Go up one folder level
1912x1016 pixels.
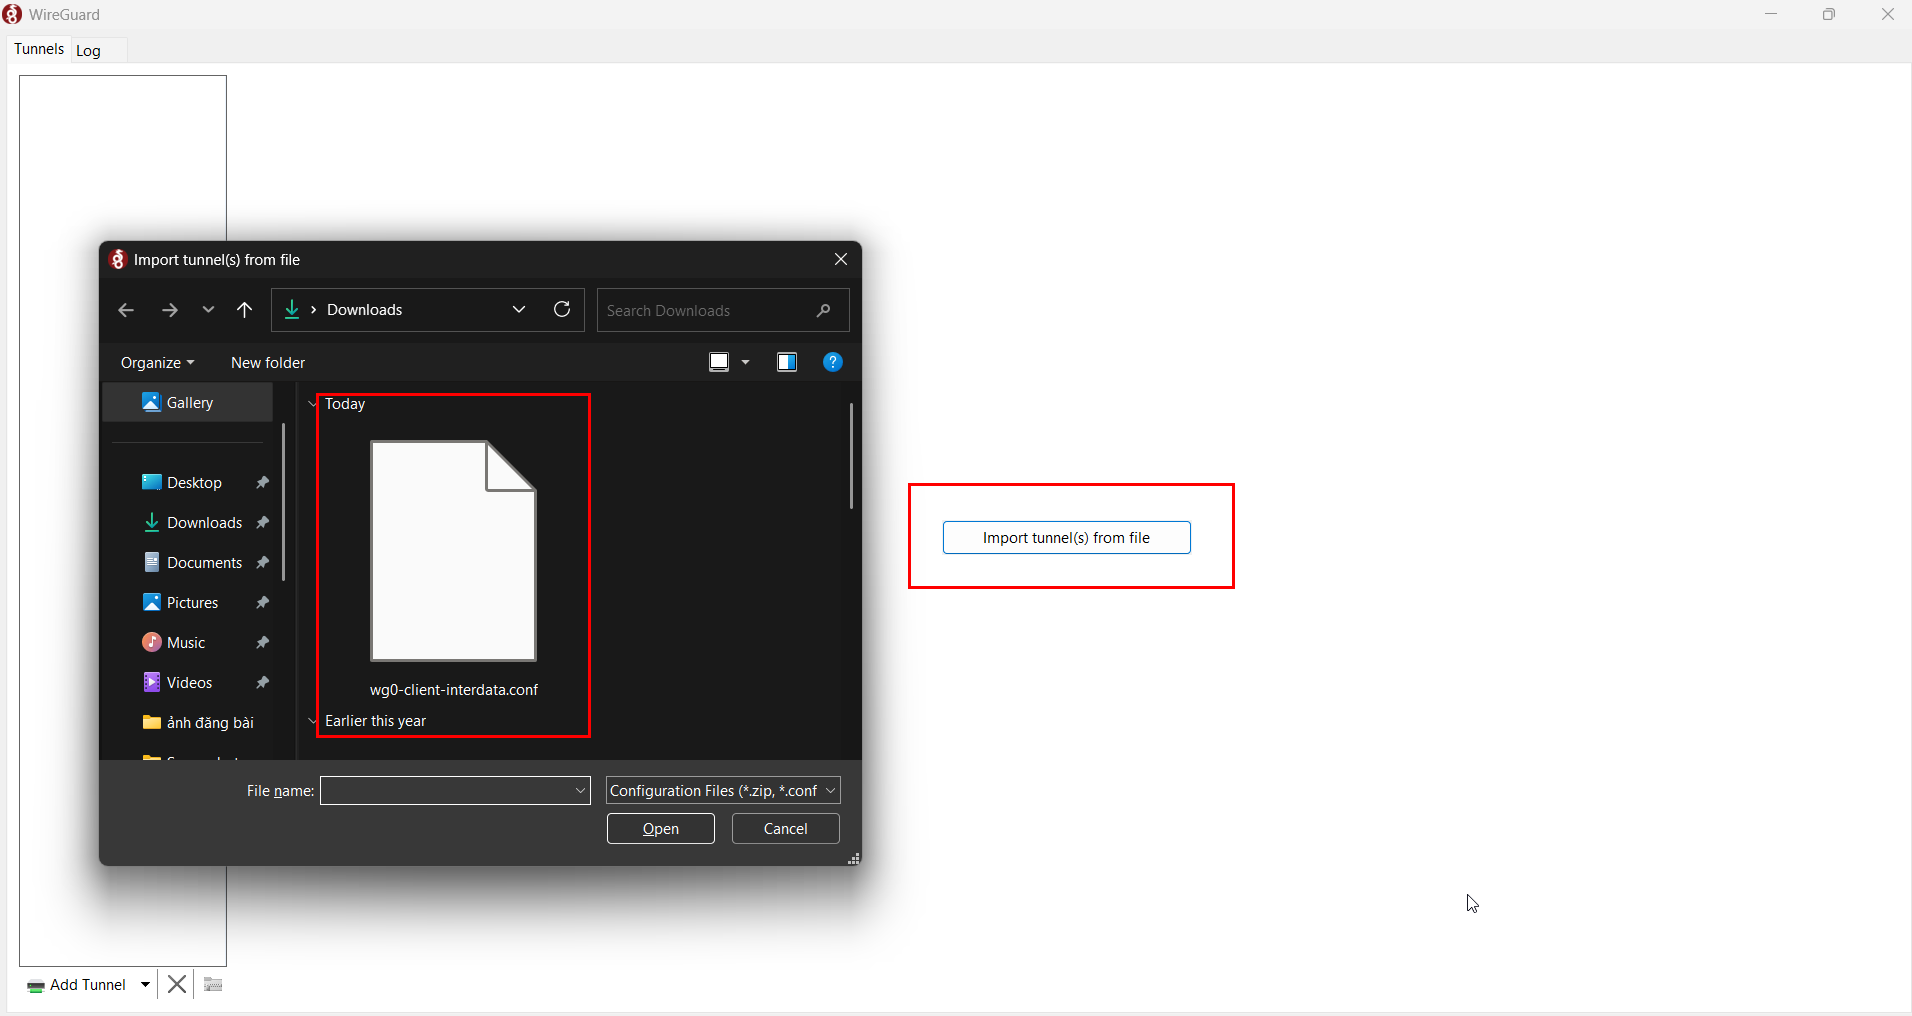(x=245, y=310)
